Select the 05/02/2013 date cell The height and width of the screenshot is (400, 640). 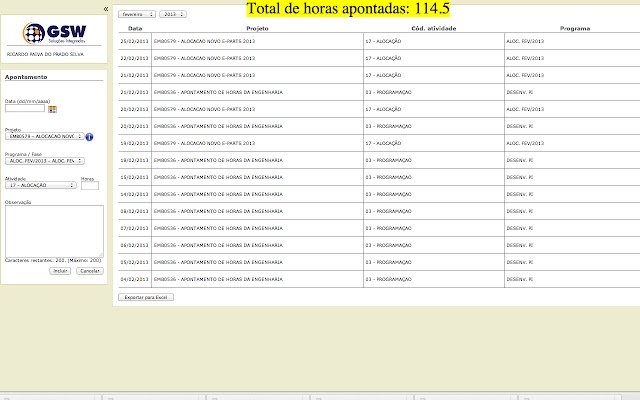[x=135, y=262]
